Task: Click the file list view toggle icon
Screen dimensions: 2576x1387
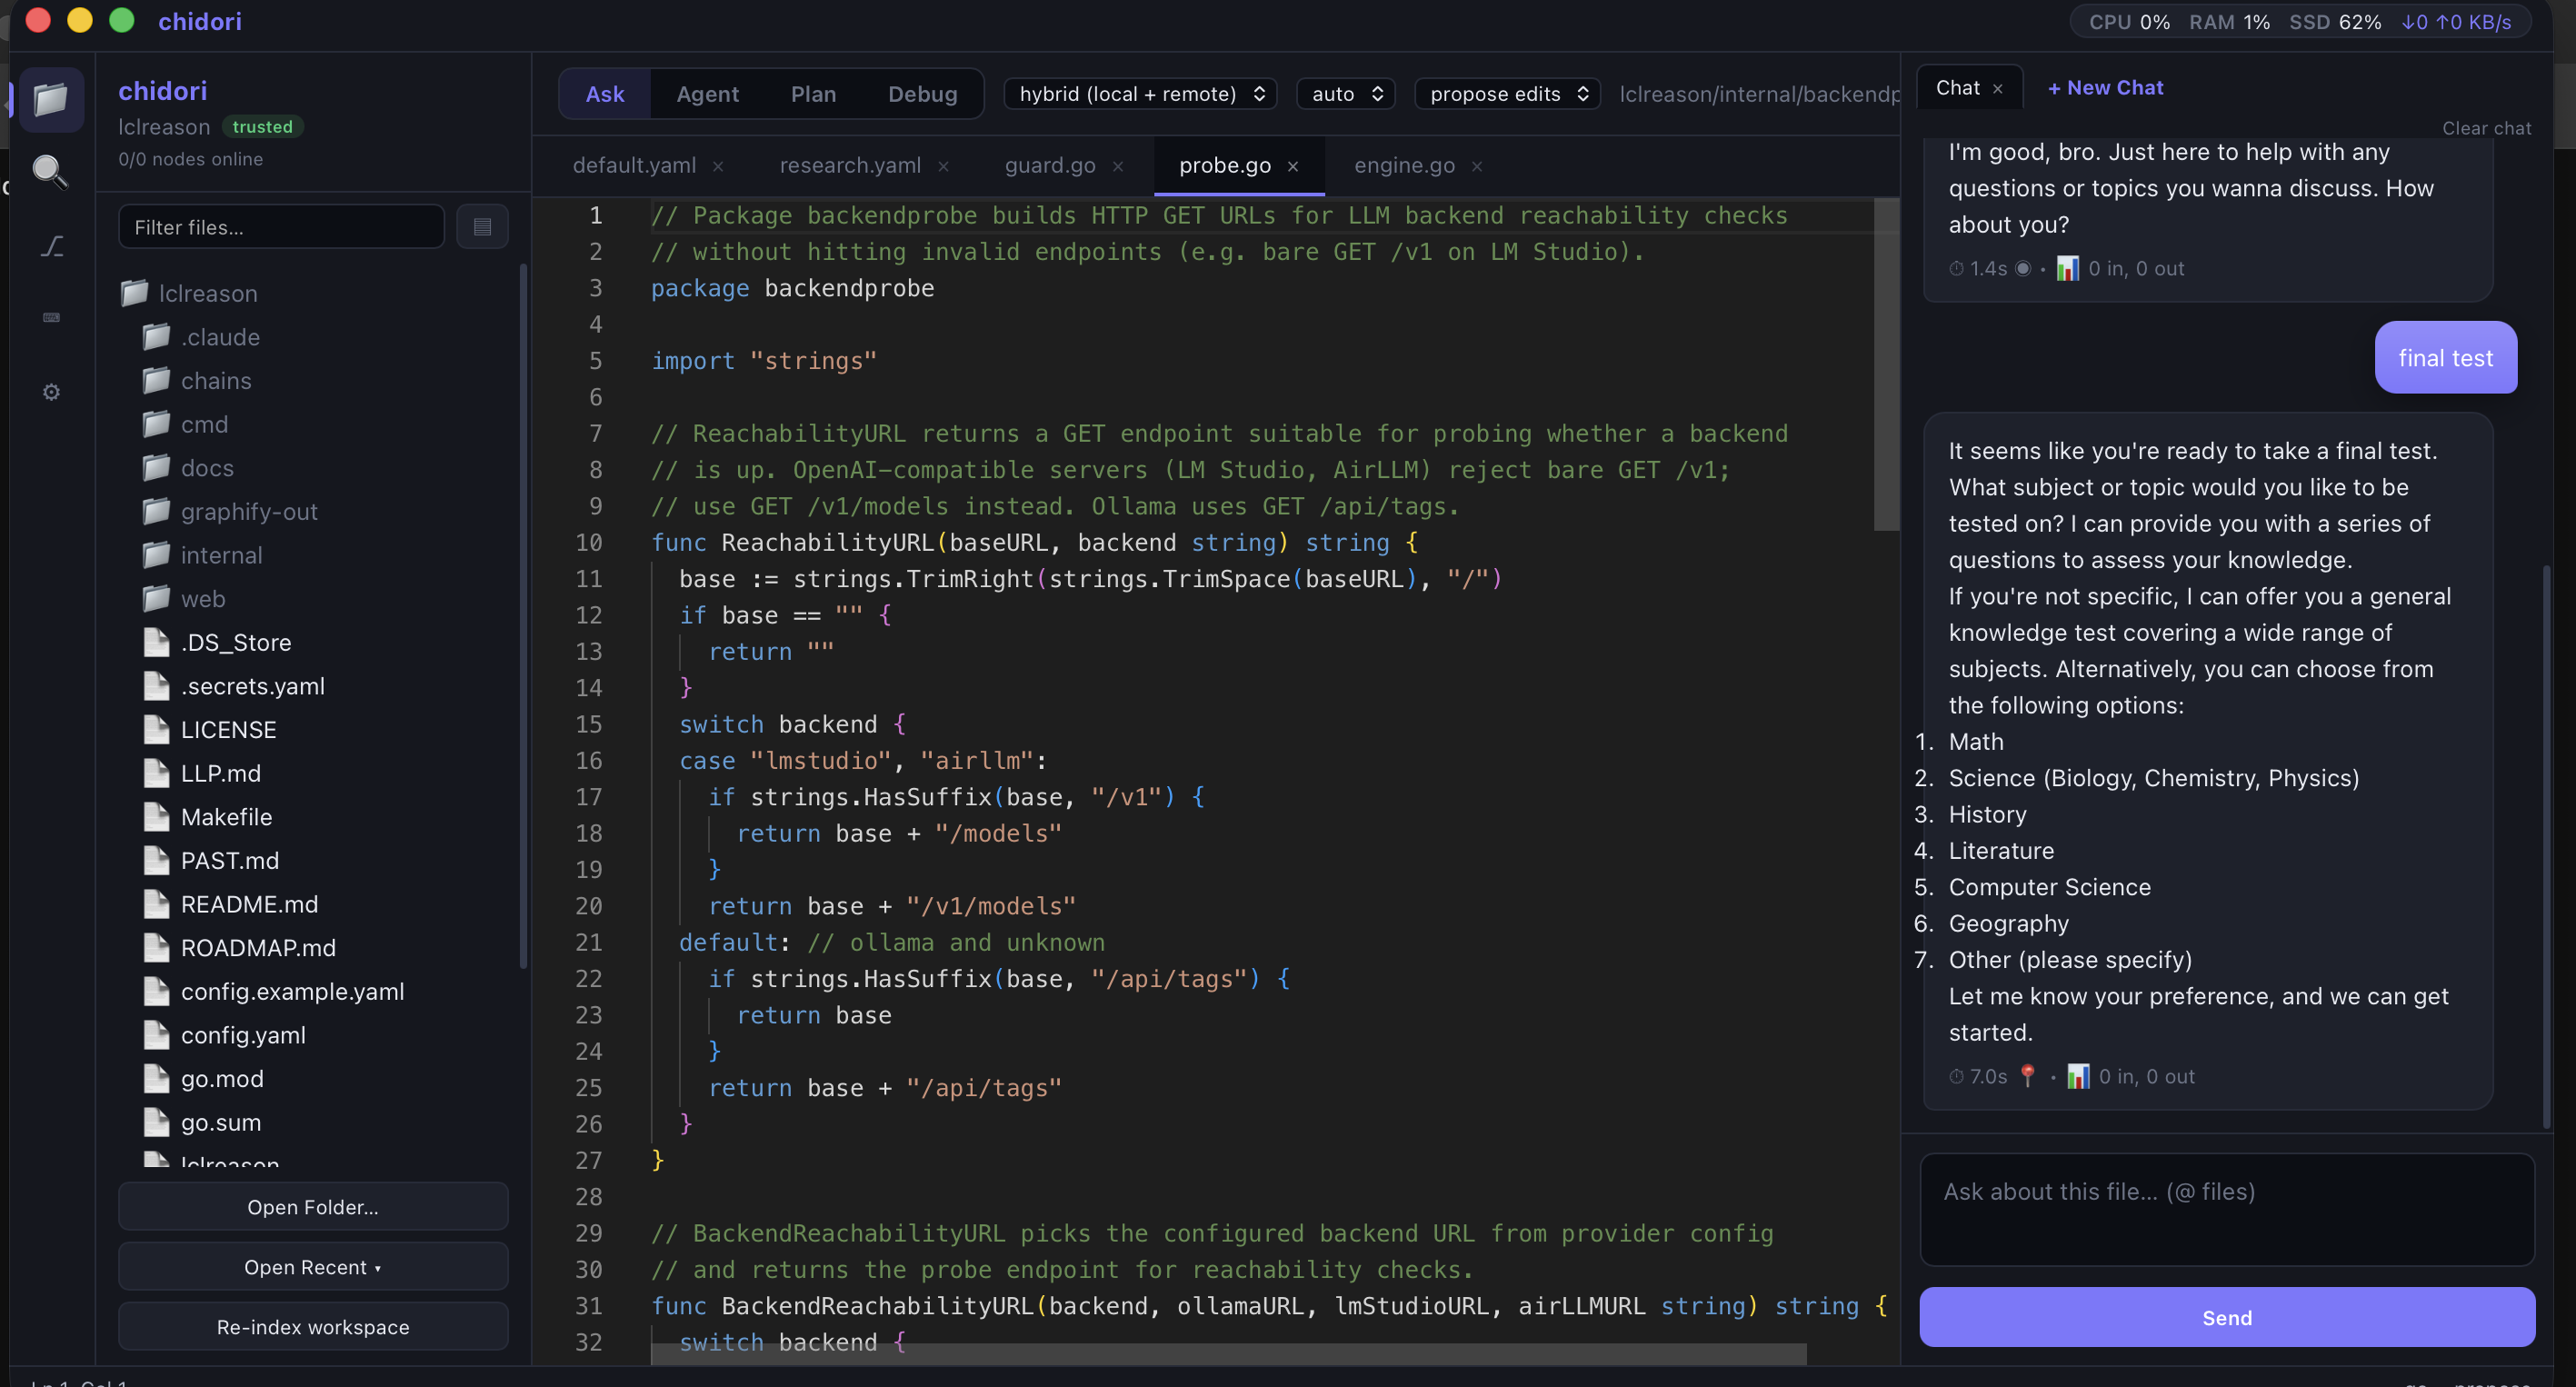Action: pos(482,227)
